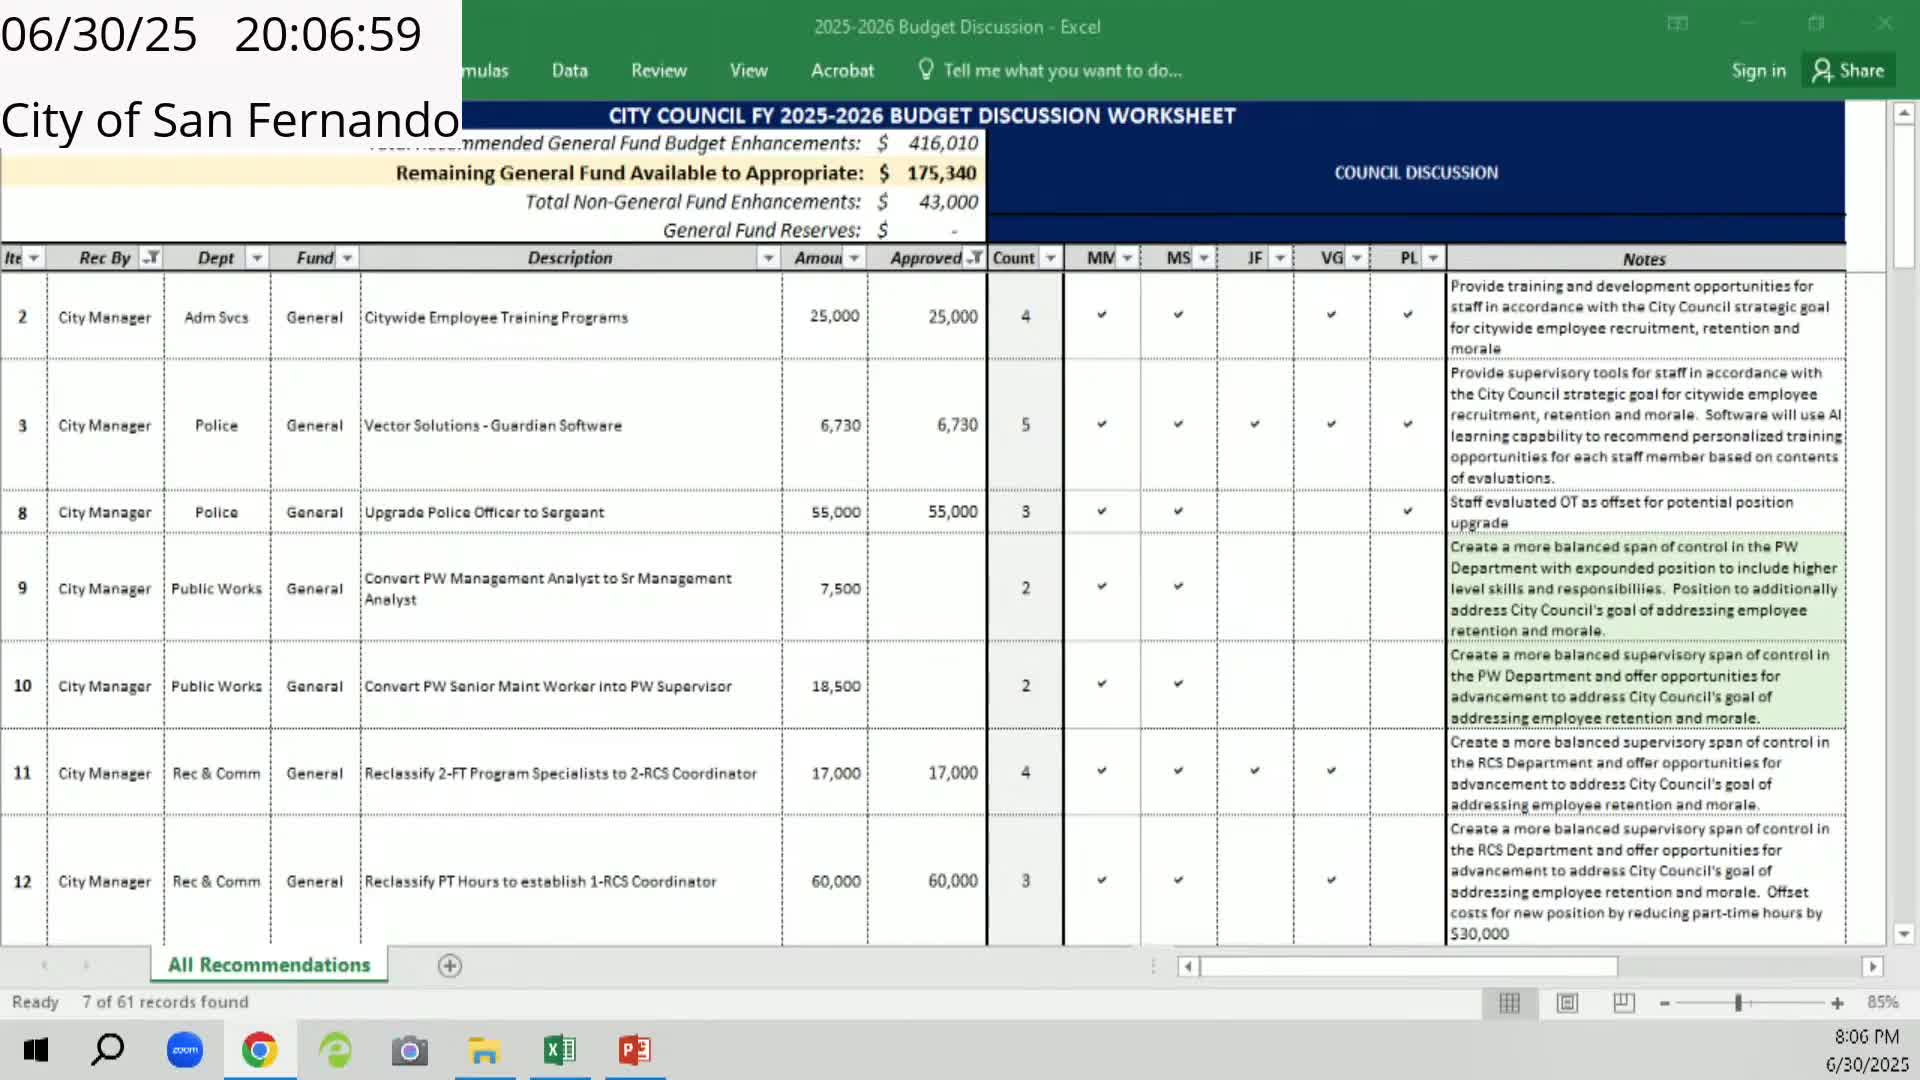This screenshot has width=1920, height=1080.
Task: Switch to Page Layout view icon
Action: [1567, 1002]
